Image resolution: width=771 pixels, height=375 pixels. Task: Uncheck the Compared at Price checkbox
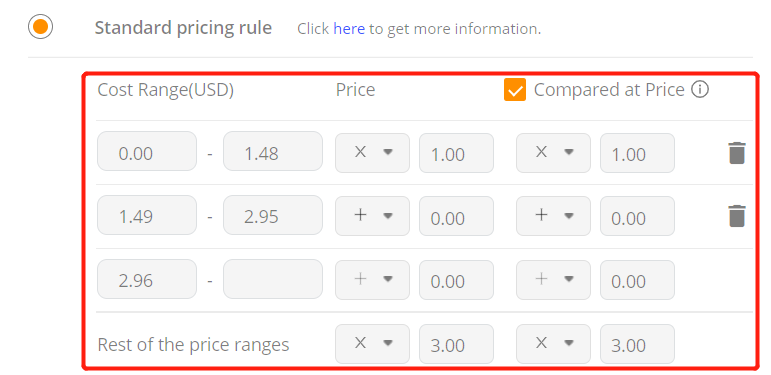pos(515,89)
